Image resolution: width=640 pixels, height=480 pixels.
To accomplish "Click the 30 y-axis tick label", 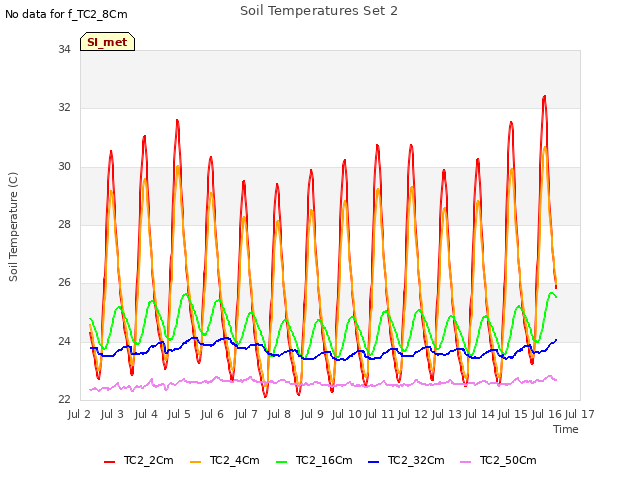I will pyautogui.click(x=64, y=166).
